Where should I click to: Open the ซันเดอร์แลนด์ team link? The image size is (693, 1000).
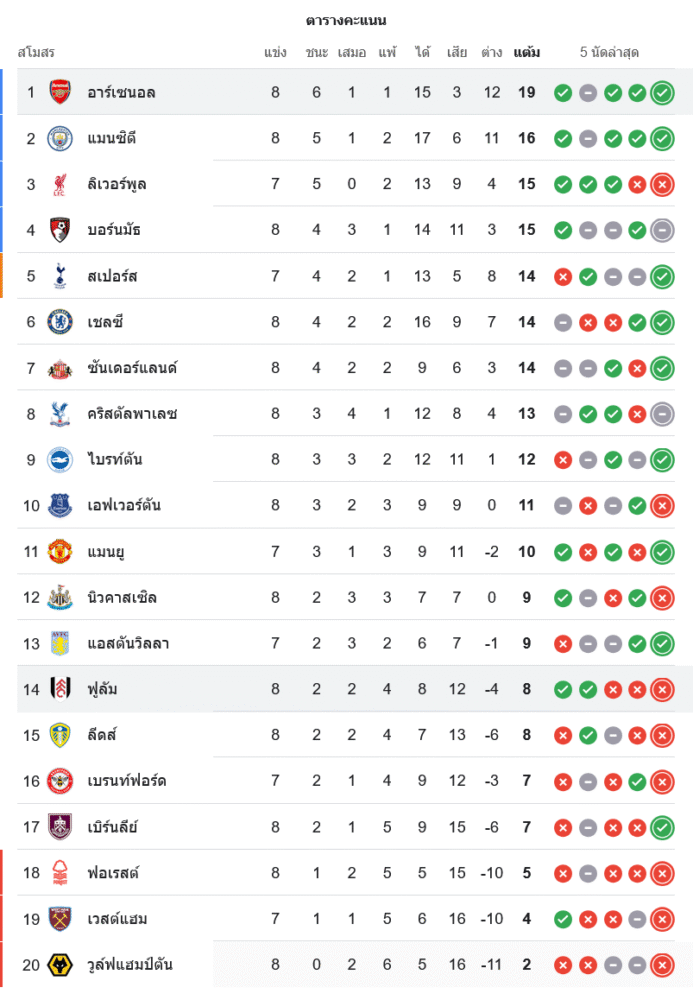132,368
